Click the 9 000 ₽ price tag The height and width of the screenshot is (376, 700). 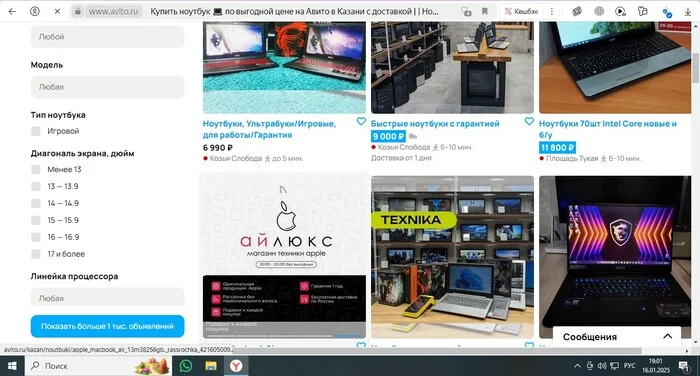coord(388,136)
